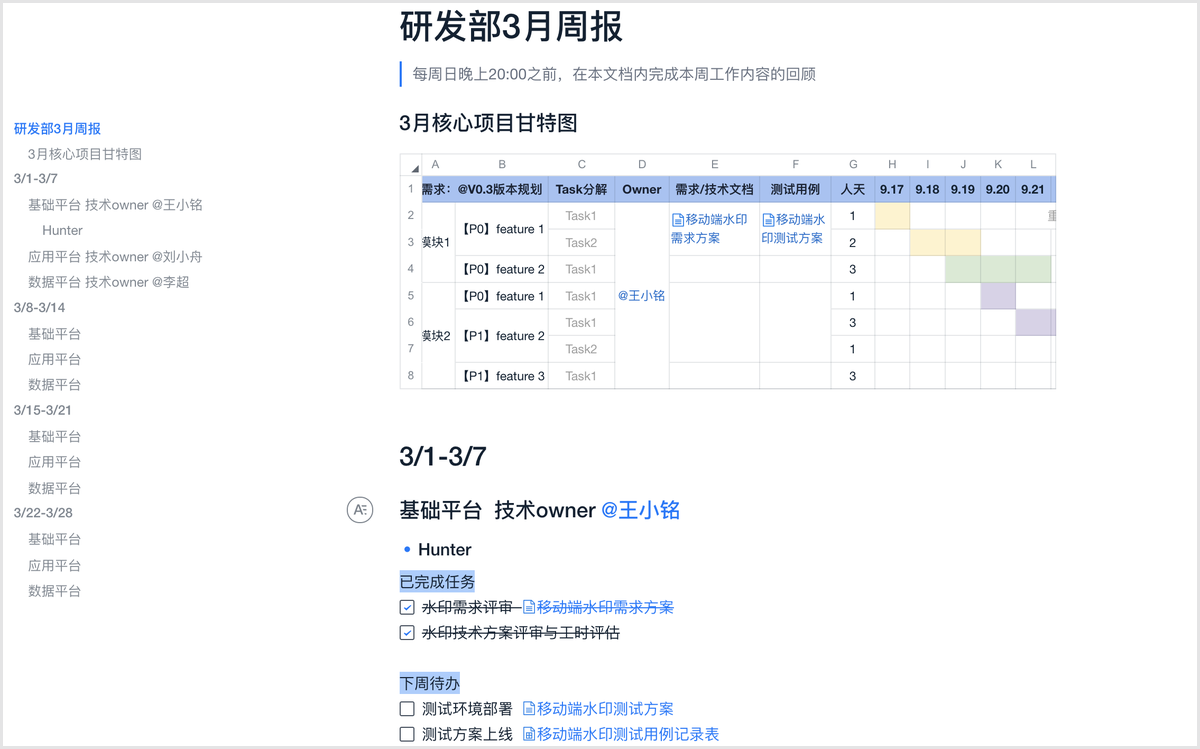Viewport: 1200px width, 749px height.
Task: Open 基础平台 under 3/15-3/21 in outline
Action: tap(54, 437)
